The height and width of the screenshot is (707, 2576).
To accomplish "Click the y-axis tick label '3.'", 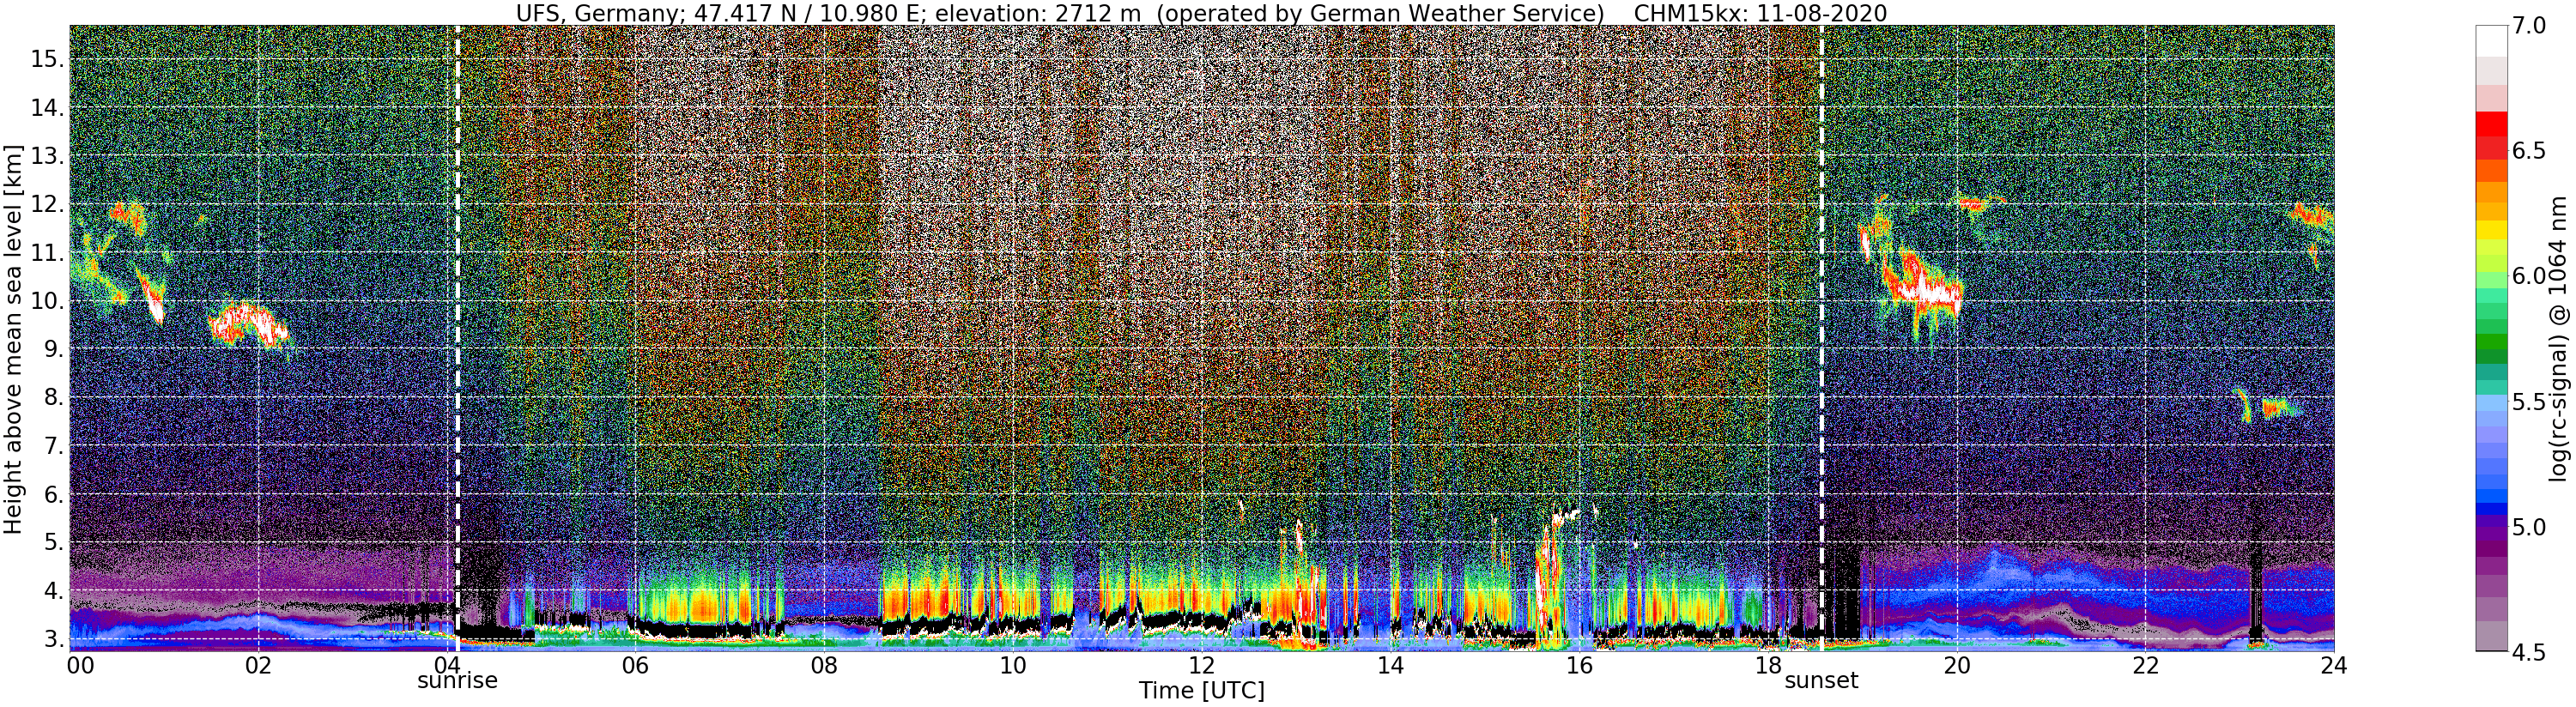I will click(54, 639).
